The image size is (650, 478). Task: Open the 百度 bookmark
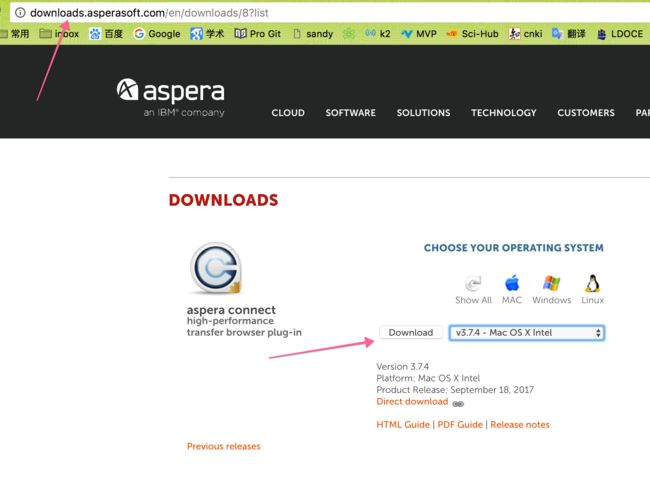106,34
